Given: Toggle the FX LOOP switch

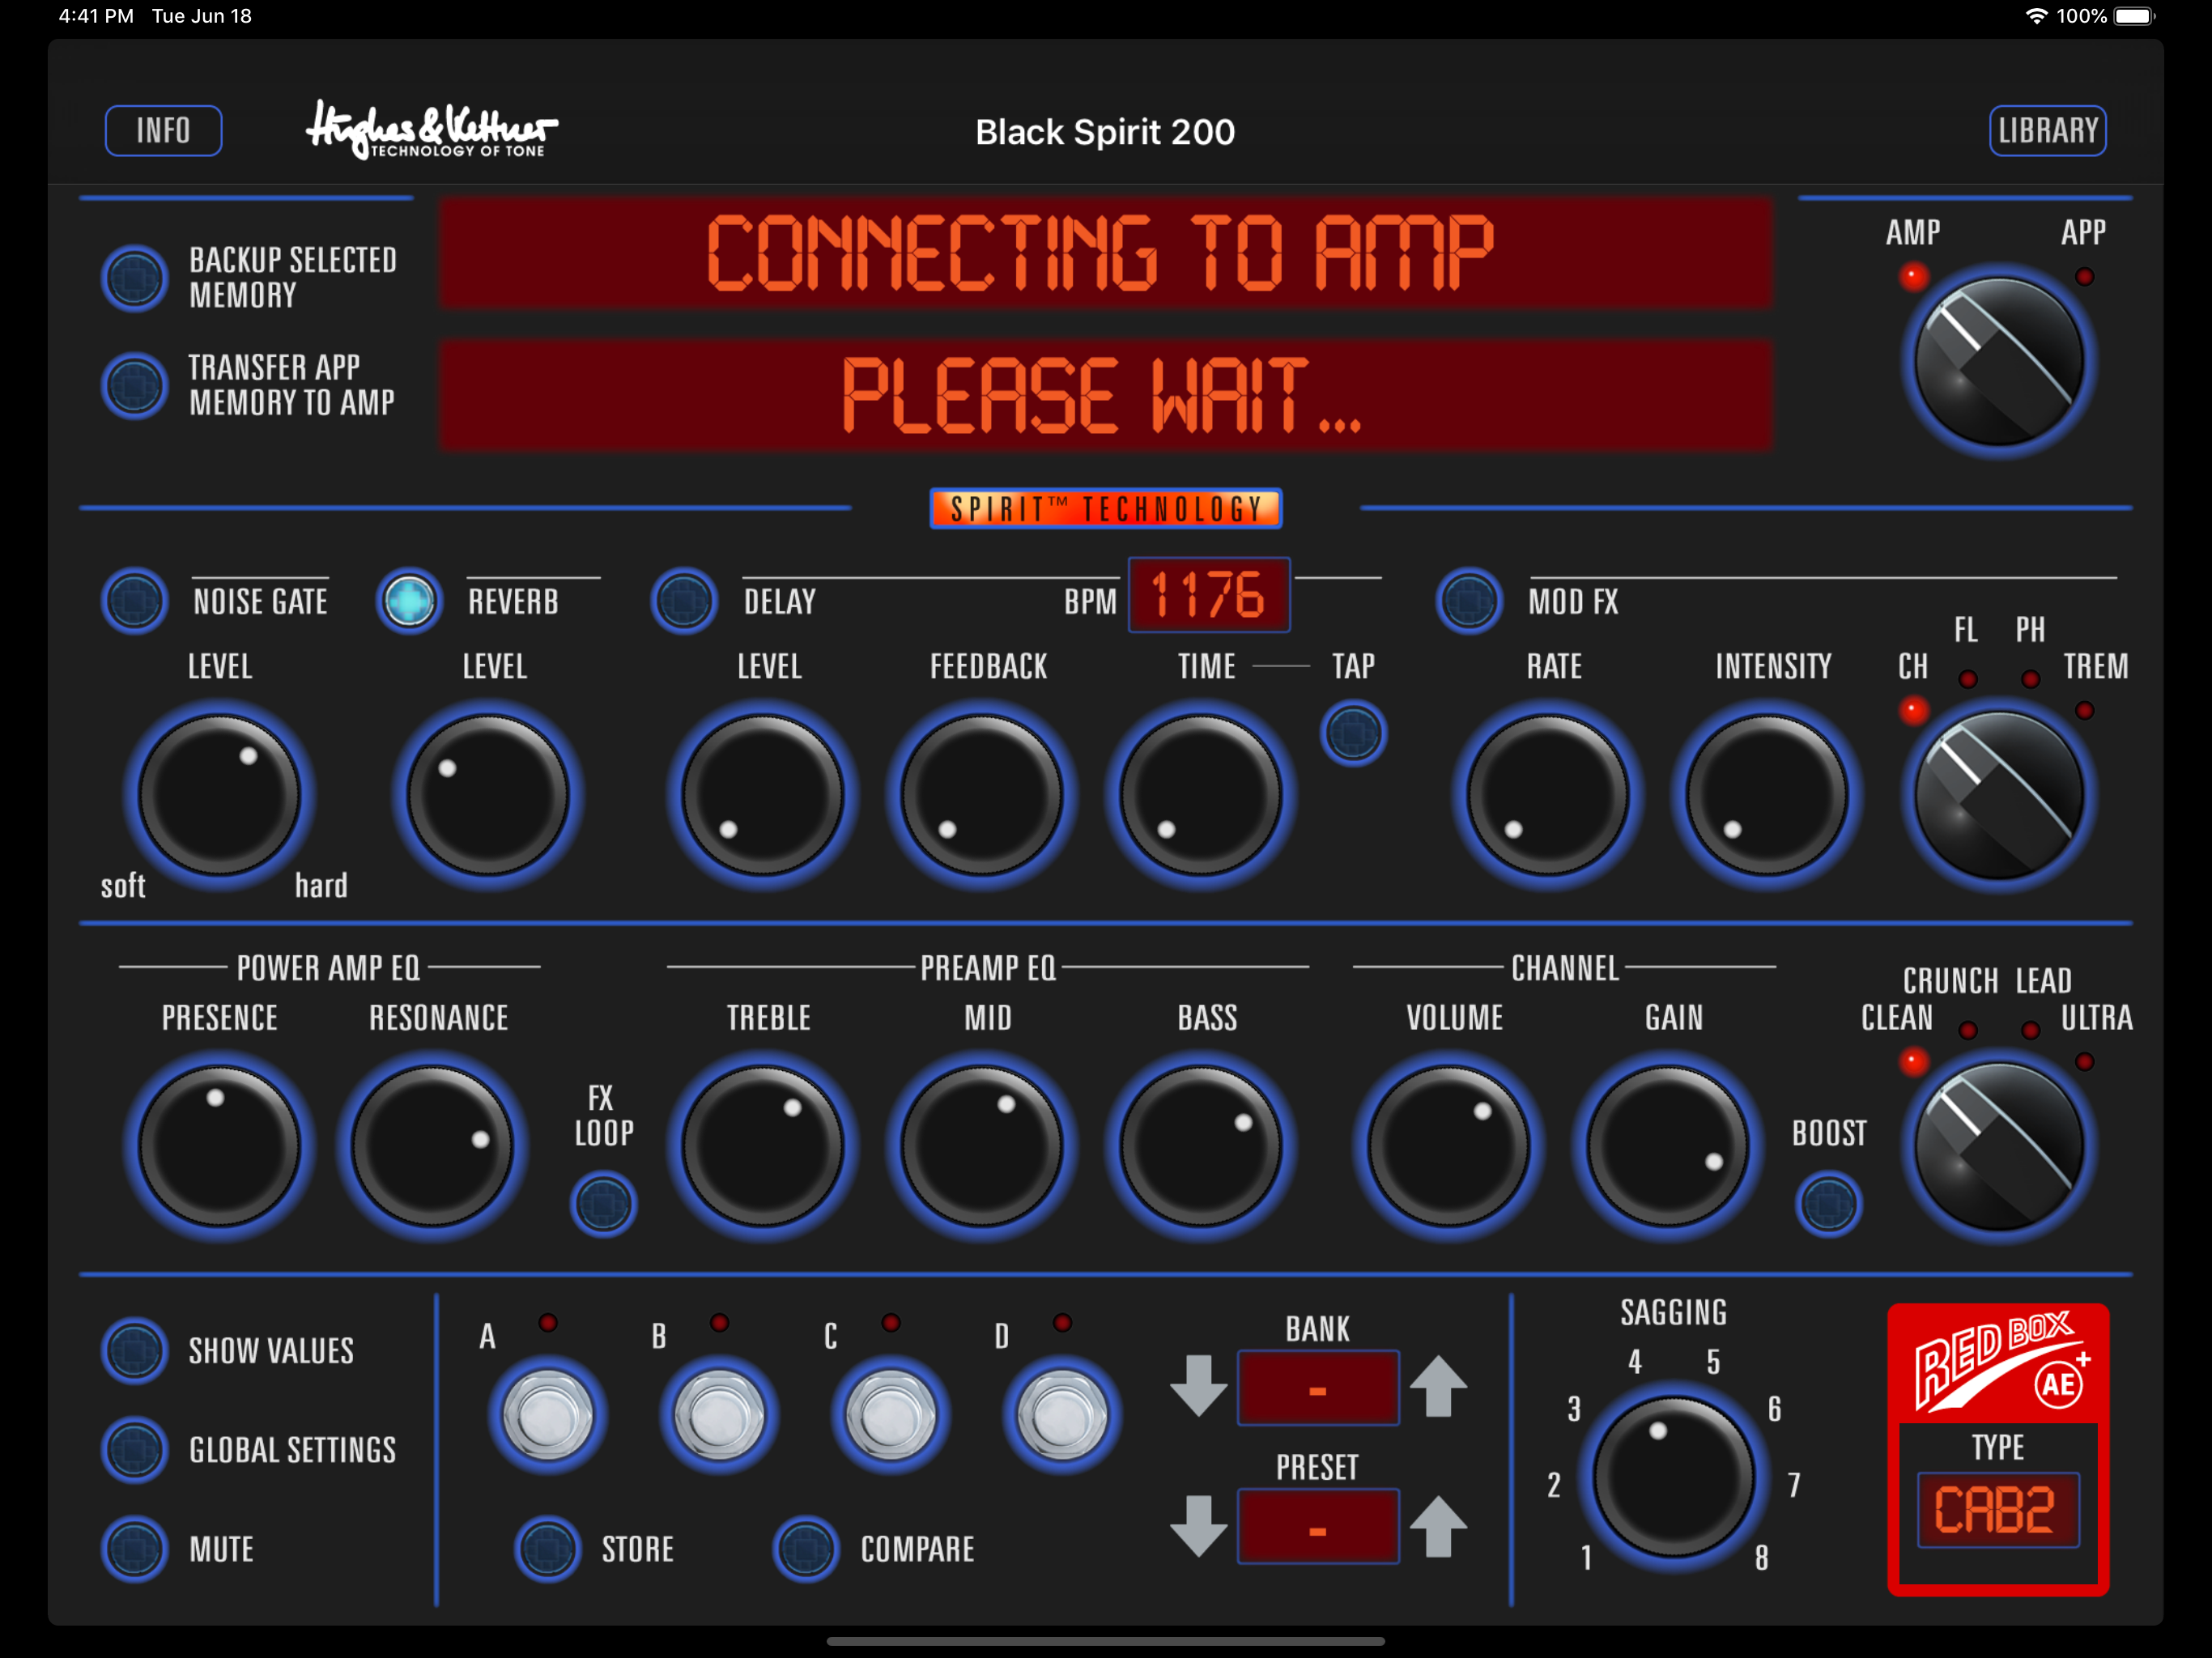Looking at the screenshot, I should (x=603, y=1203).
